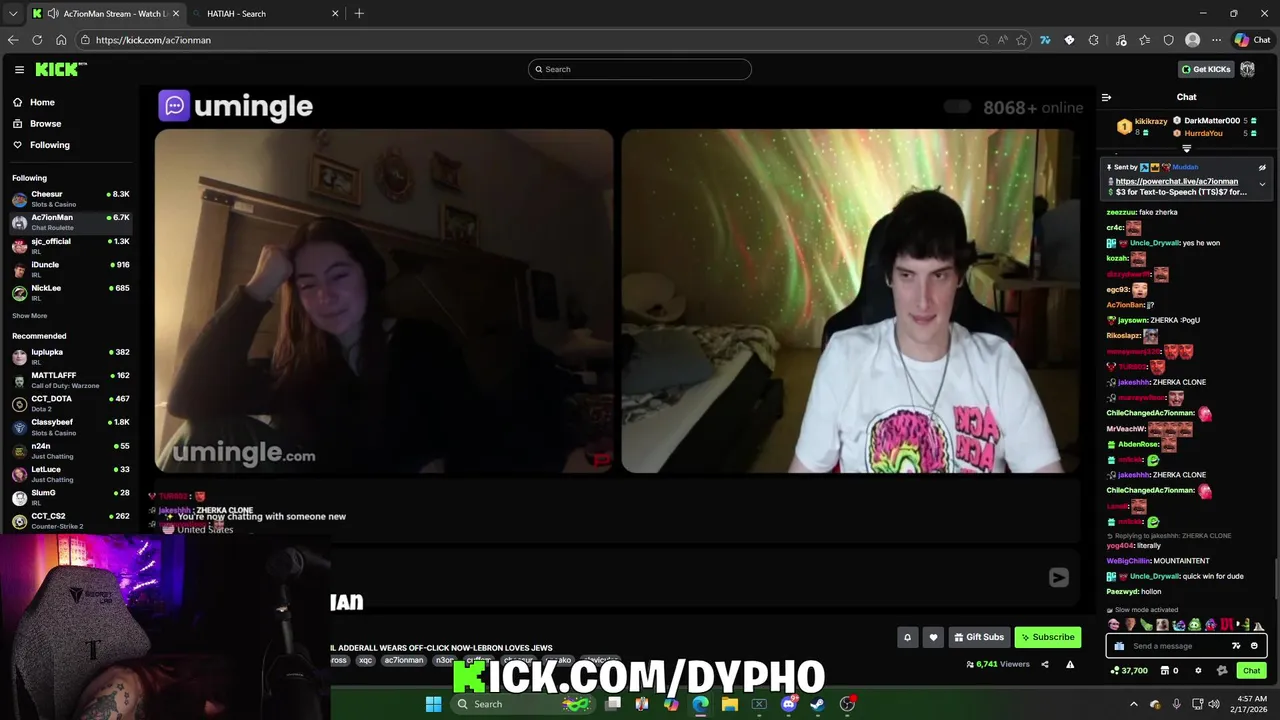Screen dimensions: 1280x720
Task: Expand Show More under Following
Action: coord(29,316)
